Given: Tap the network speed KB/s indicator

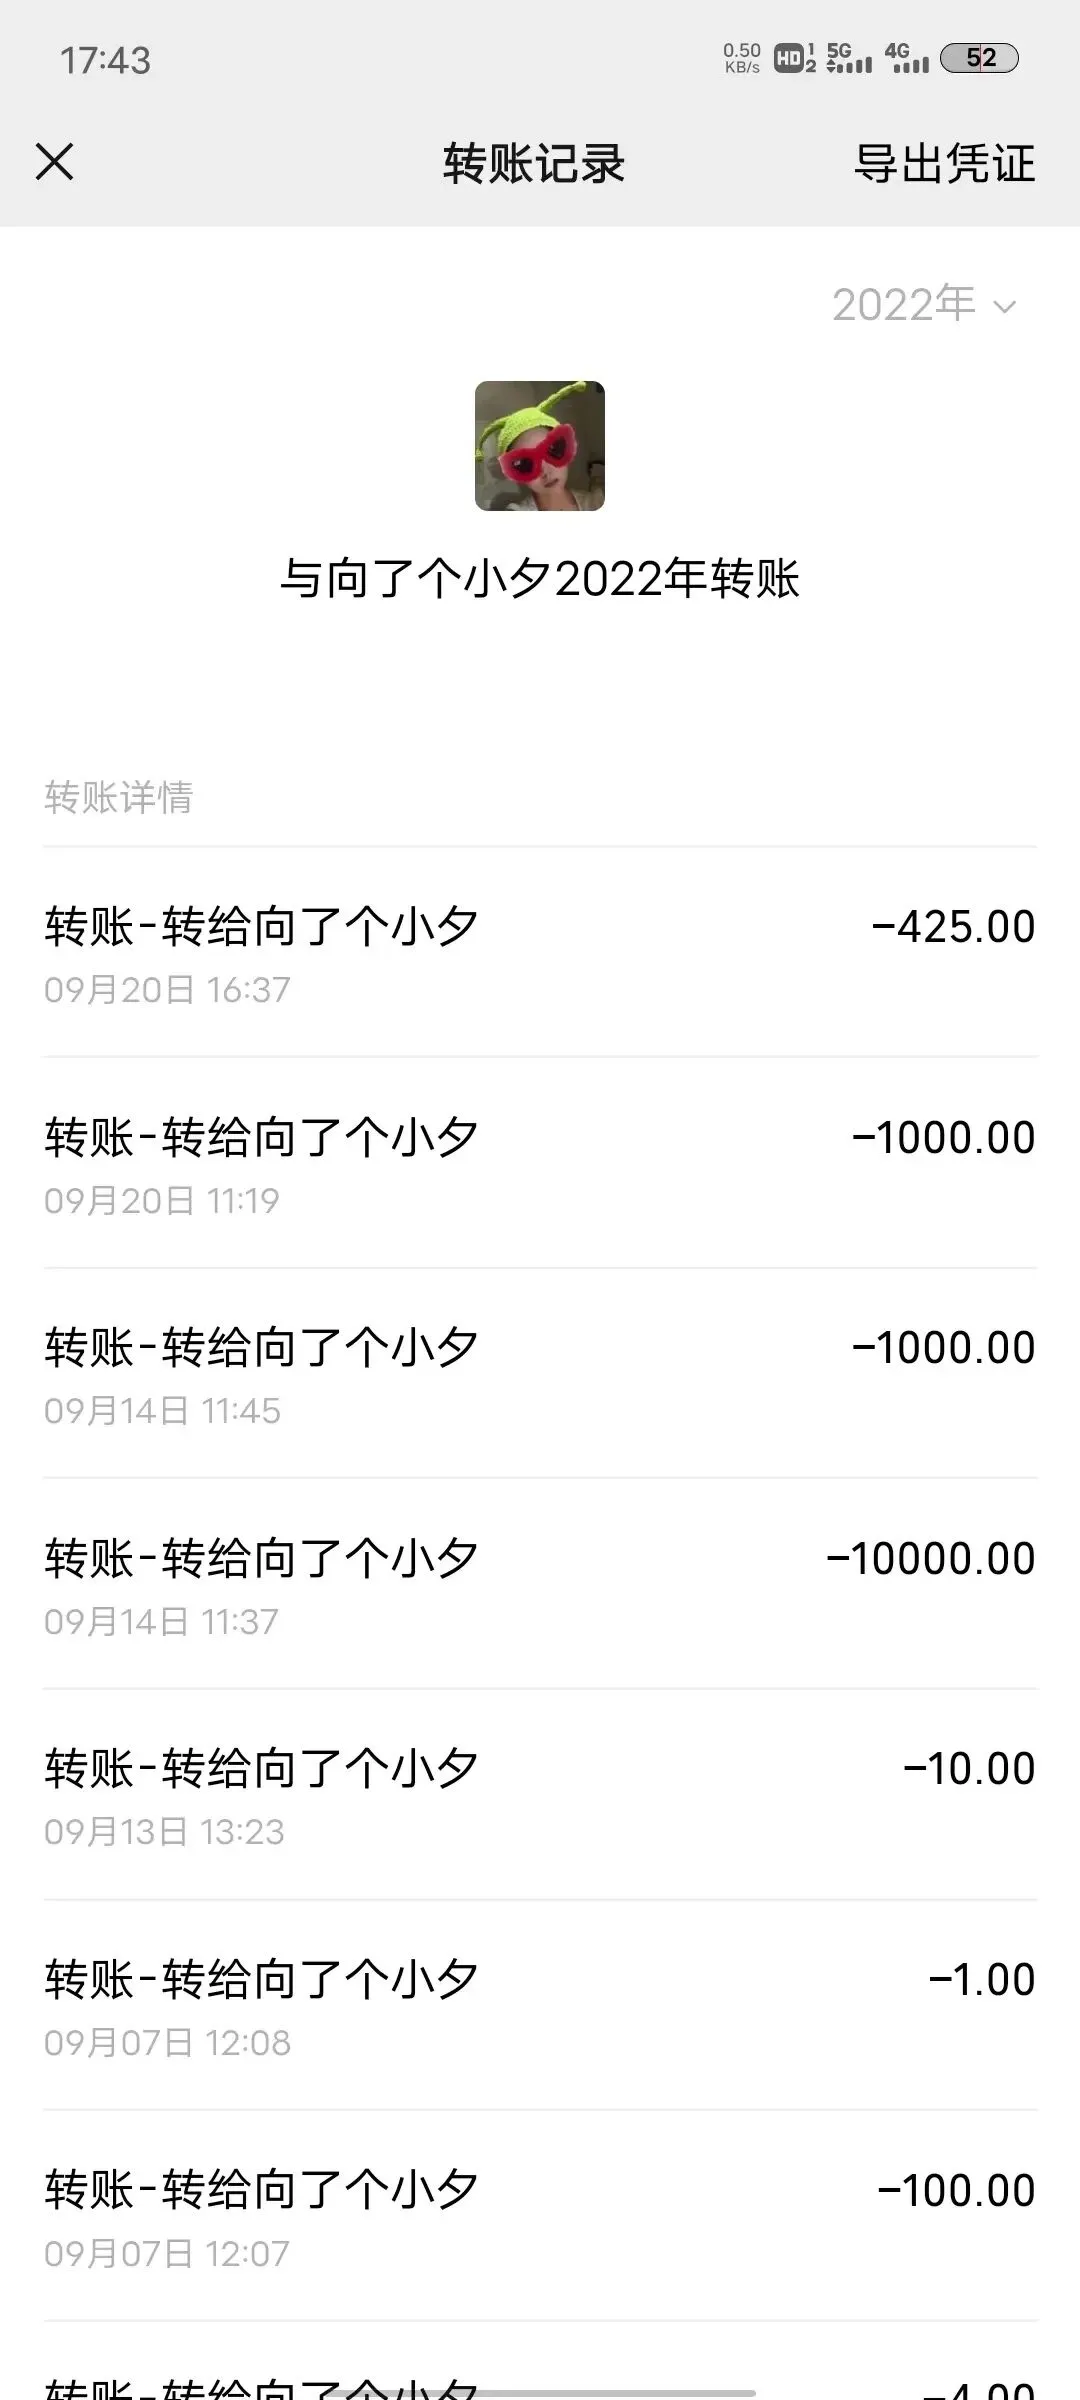Looking at the screenshot, I should click(x=742, y=58).
